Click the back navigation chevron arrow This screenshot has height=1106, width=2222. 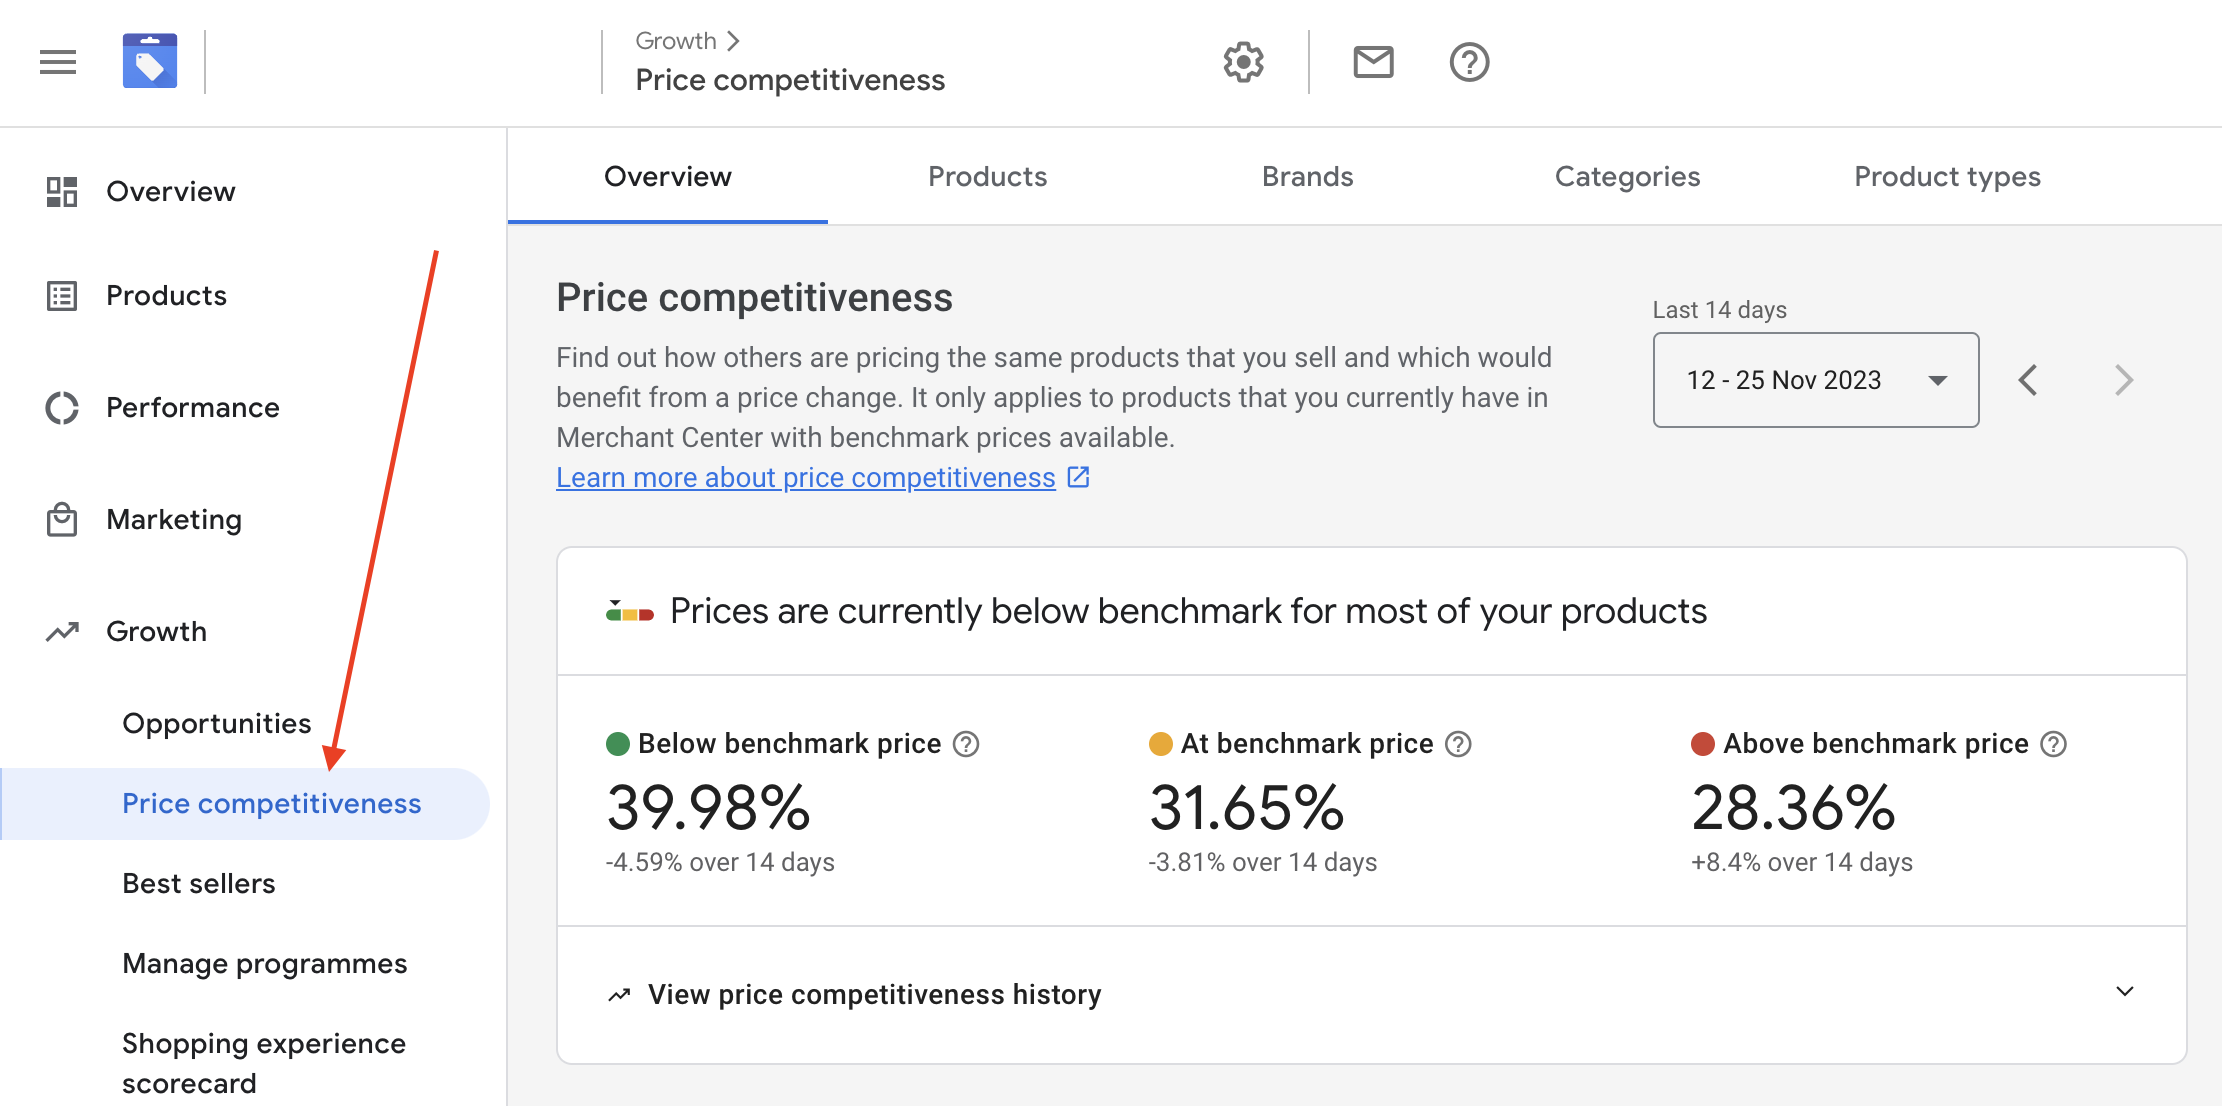tap(2029, 379)
